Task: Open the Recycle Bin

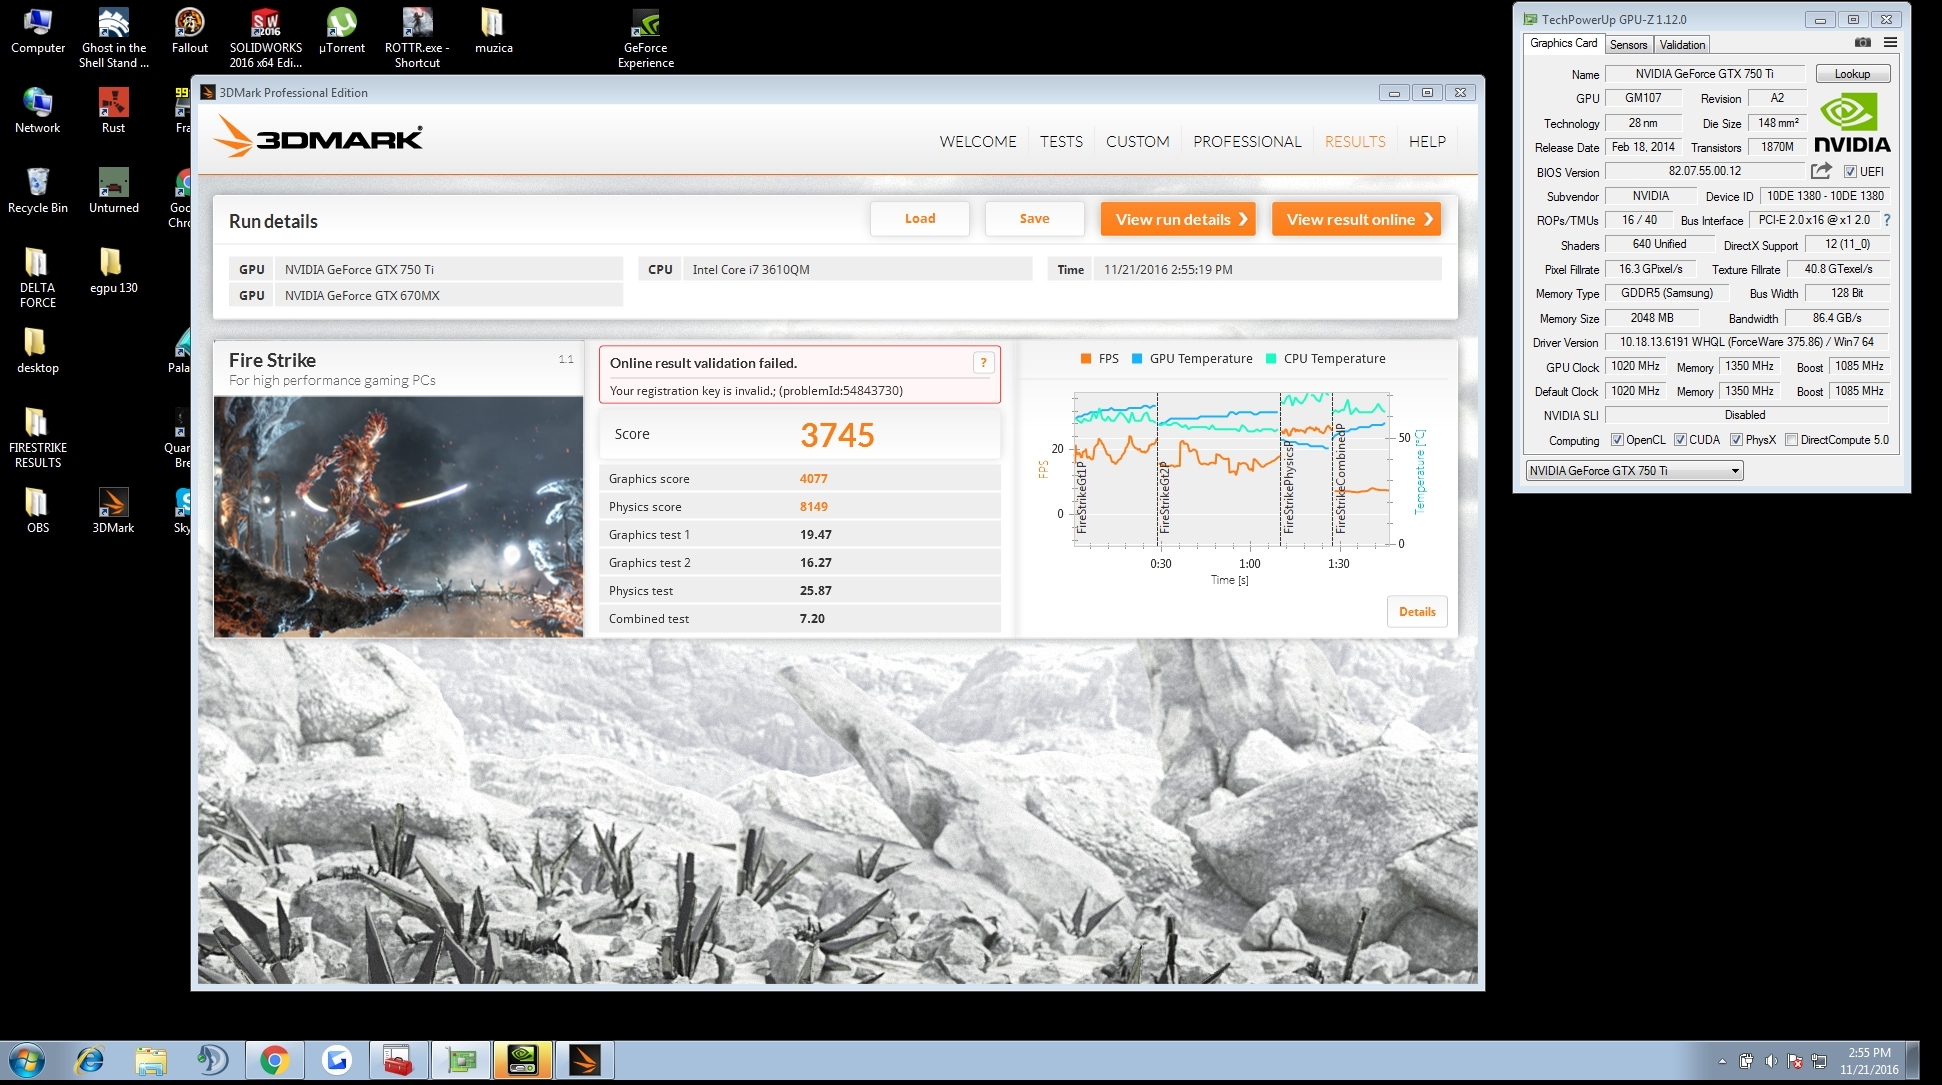Action: click(x=37, y=191)
